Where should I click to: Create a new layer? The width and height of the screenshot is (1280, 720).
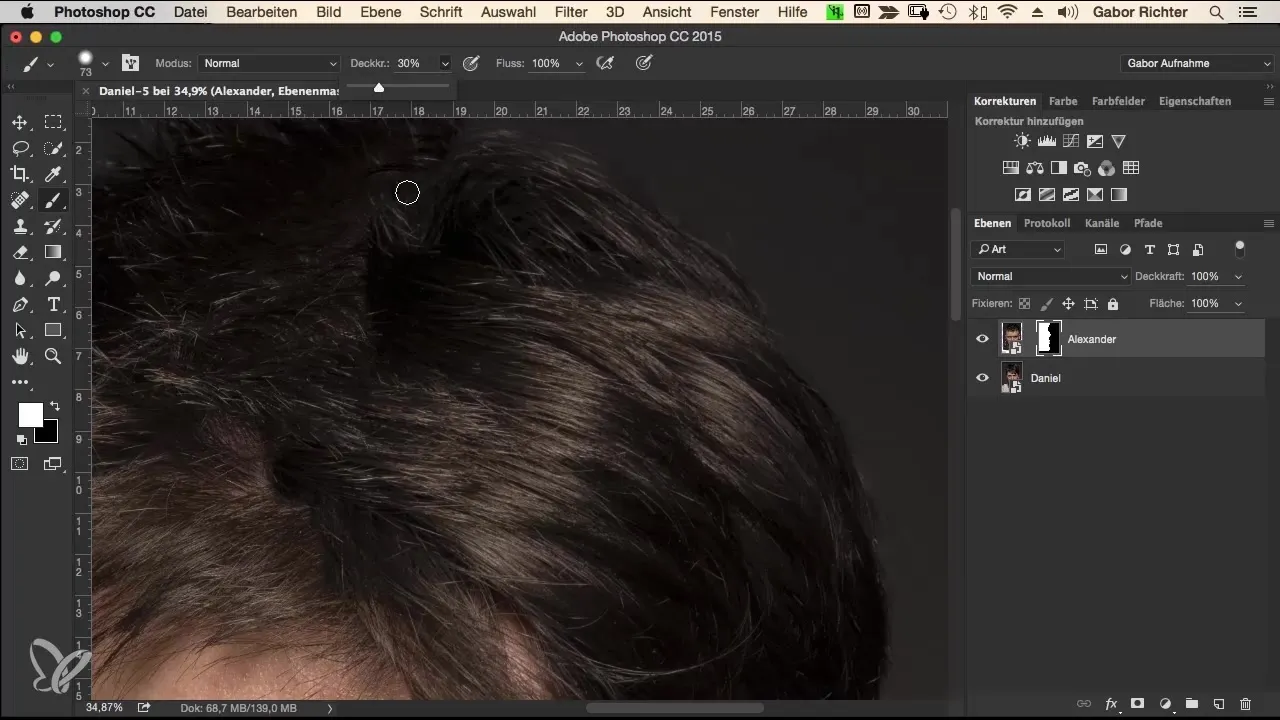[1218, 704]
